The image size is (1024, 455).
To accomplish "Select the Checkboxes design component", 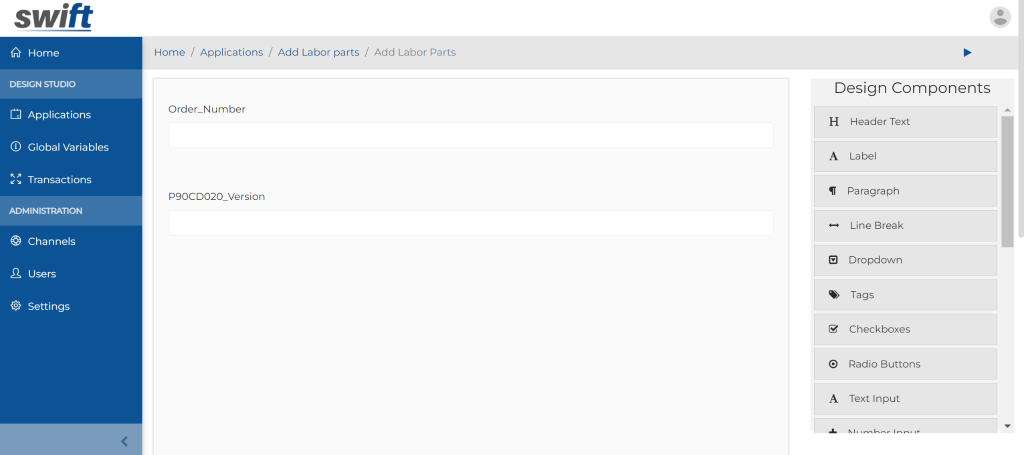I will [905, 329].
